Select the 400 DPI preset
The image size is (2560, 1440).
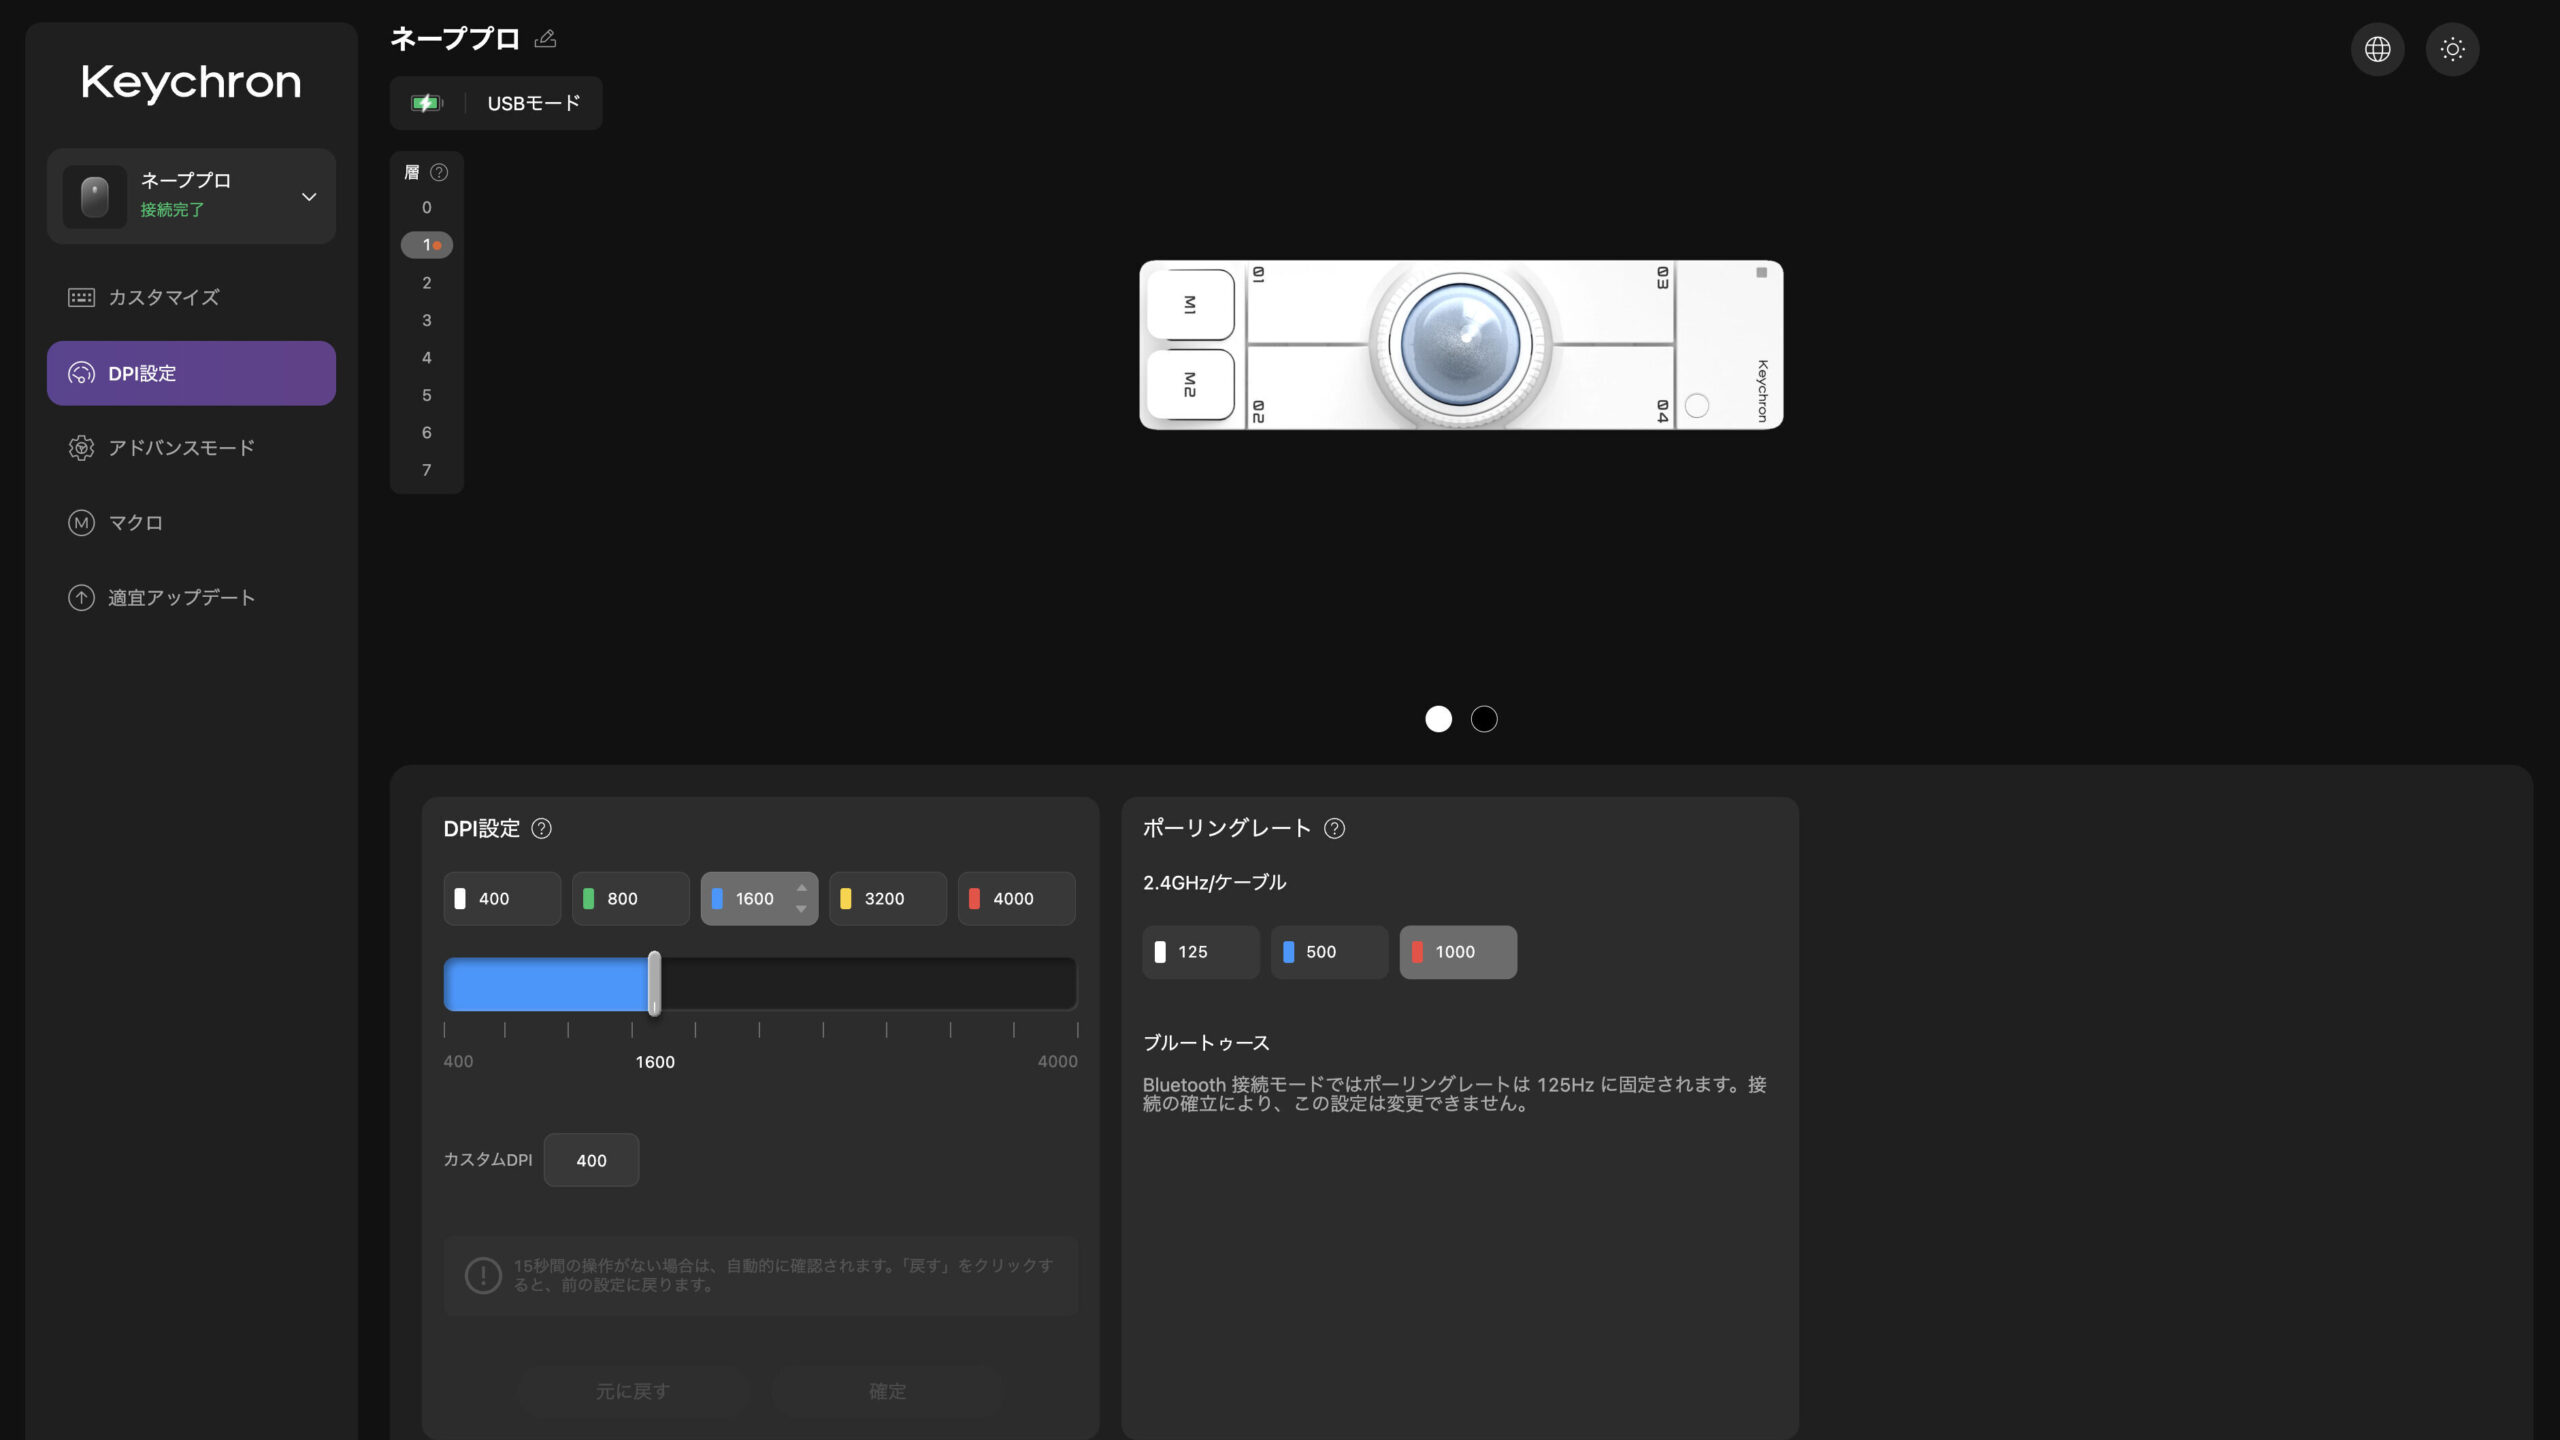pos(502,898)
